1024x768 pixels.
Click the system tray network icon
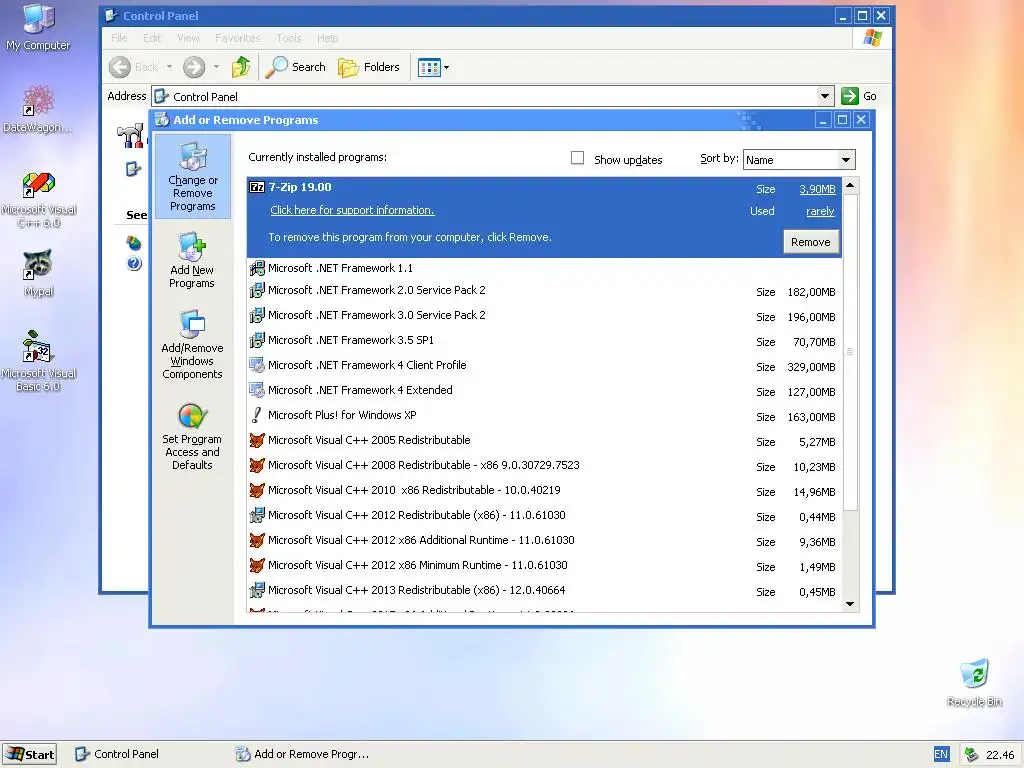coord(971,754)
